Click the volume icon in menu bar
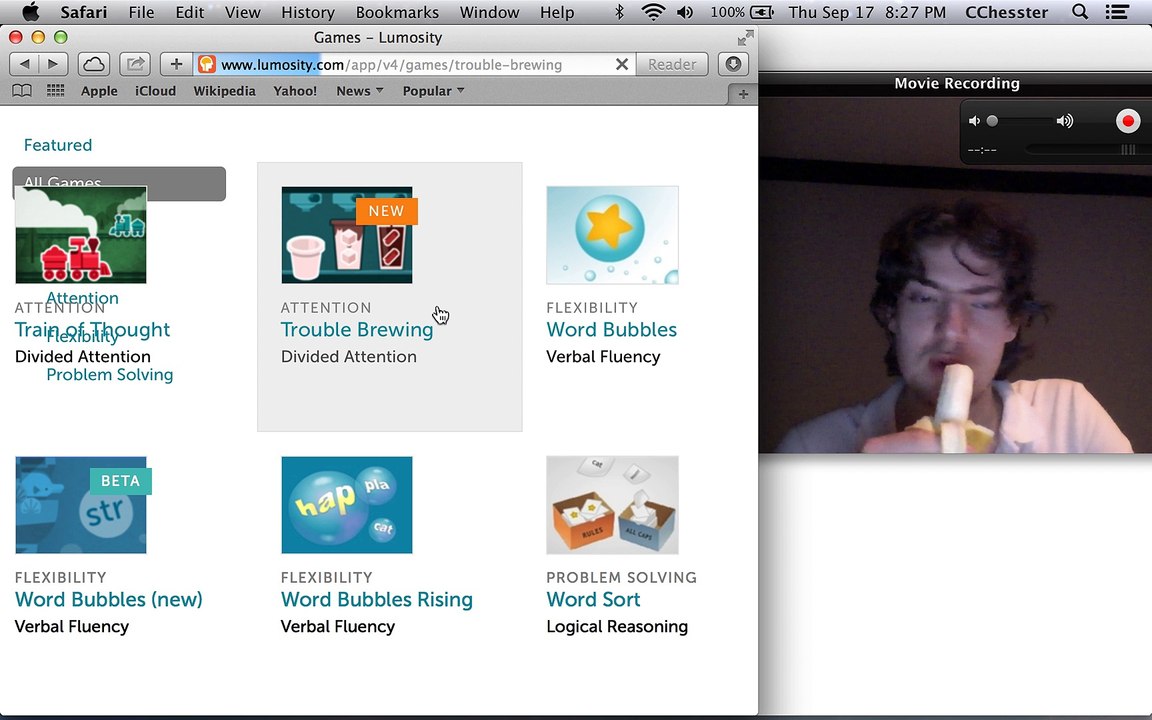This screenshot has height=720, width=1152. [685, 12]
